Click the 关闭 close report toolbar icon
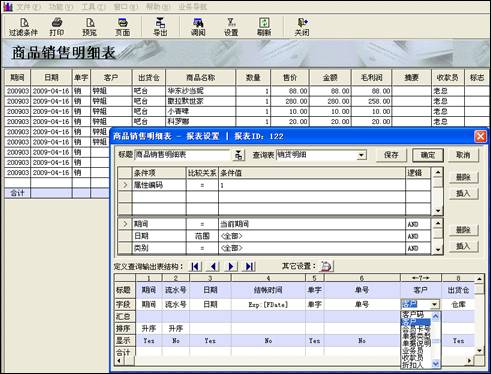Image resolution: width=491 pixels, height=374 pixels. [x=302, y=27]
